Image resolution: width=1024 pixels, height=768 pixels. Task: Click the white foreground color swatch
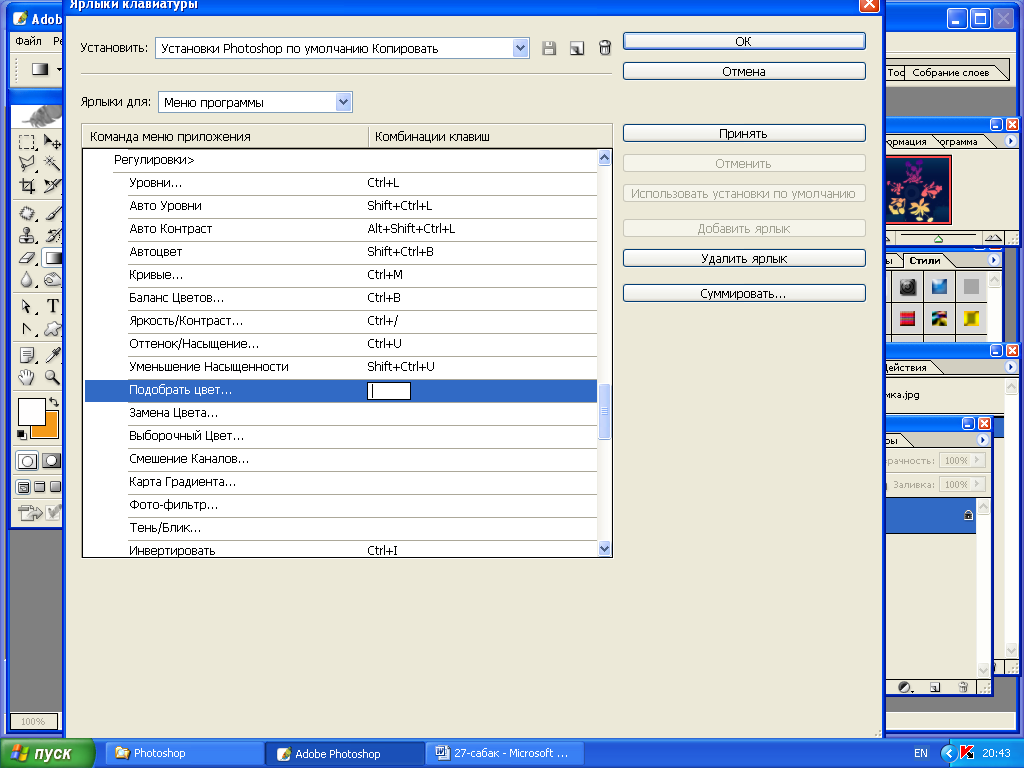(31, 411)
